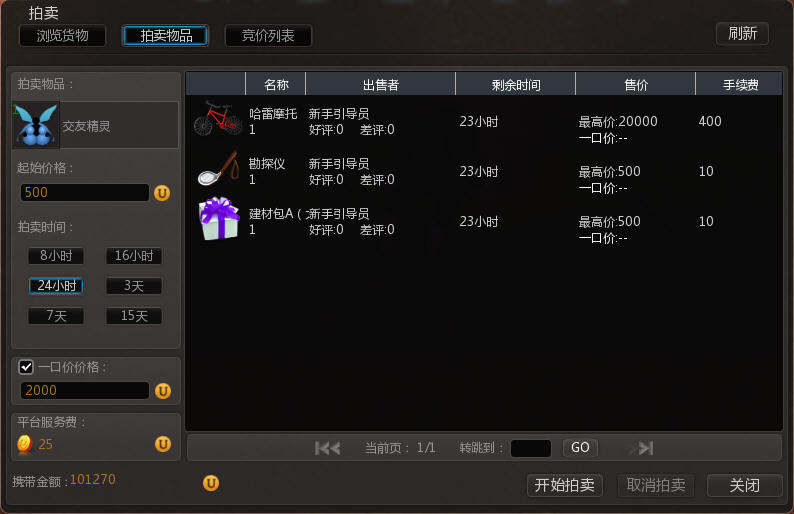Open the 竞价列表 tab
Screen dimensions: 794x514
pos(268,35)
